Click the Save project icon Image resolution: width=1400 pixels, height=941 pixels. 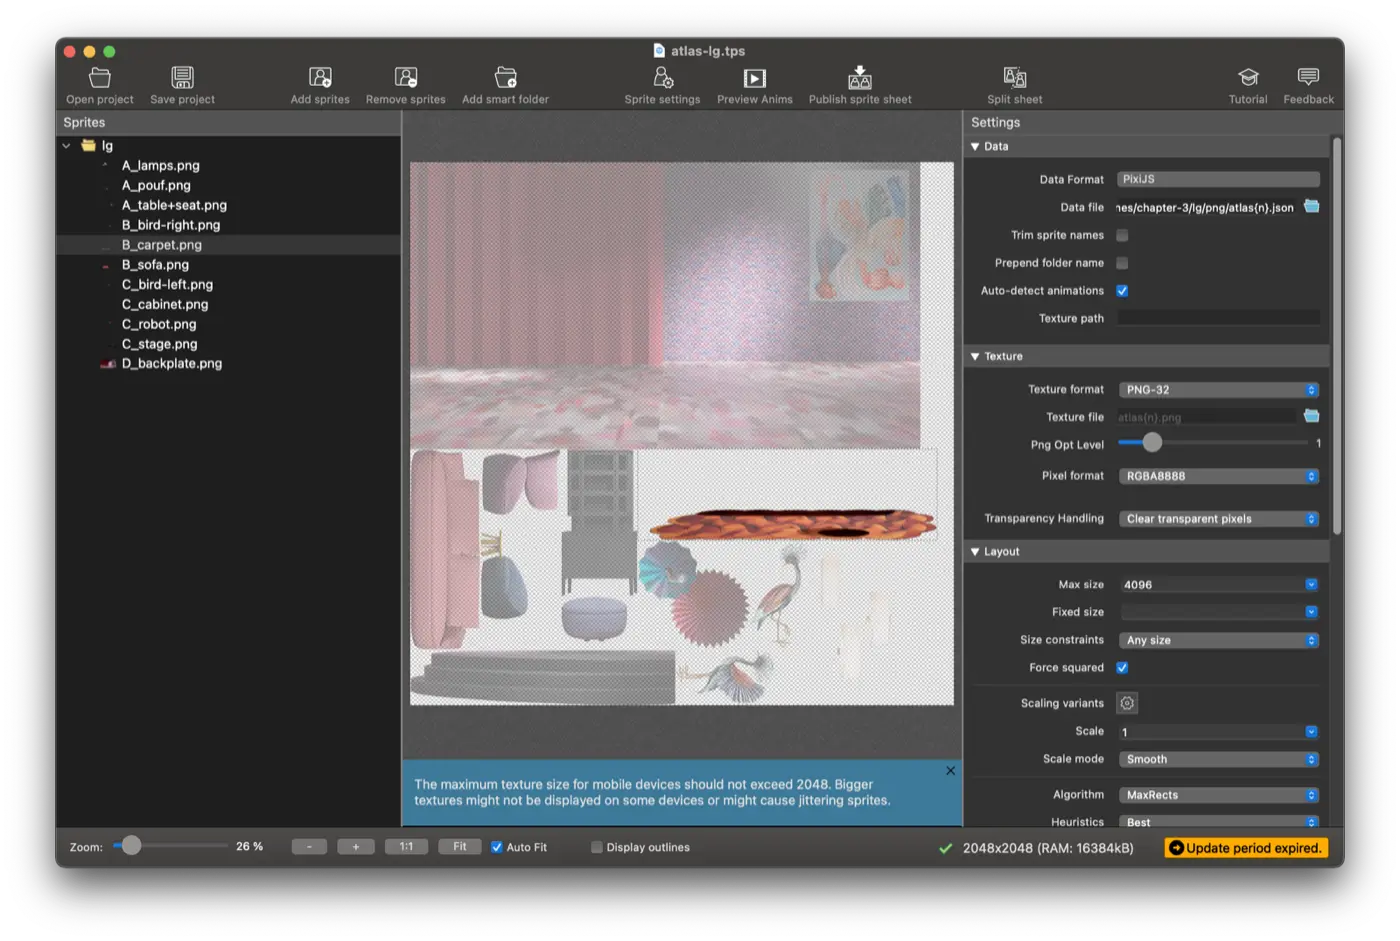coord(182,78)
